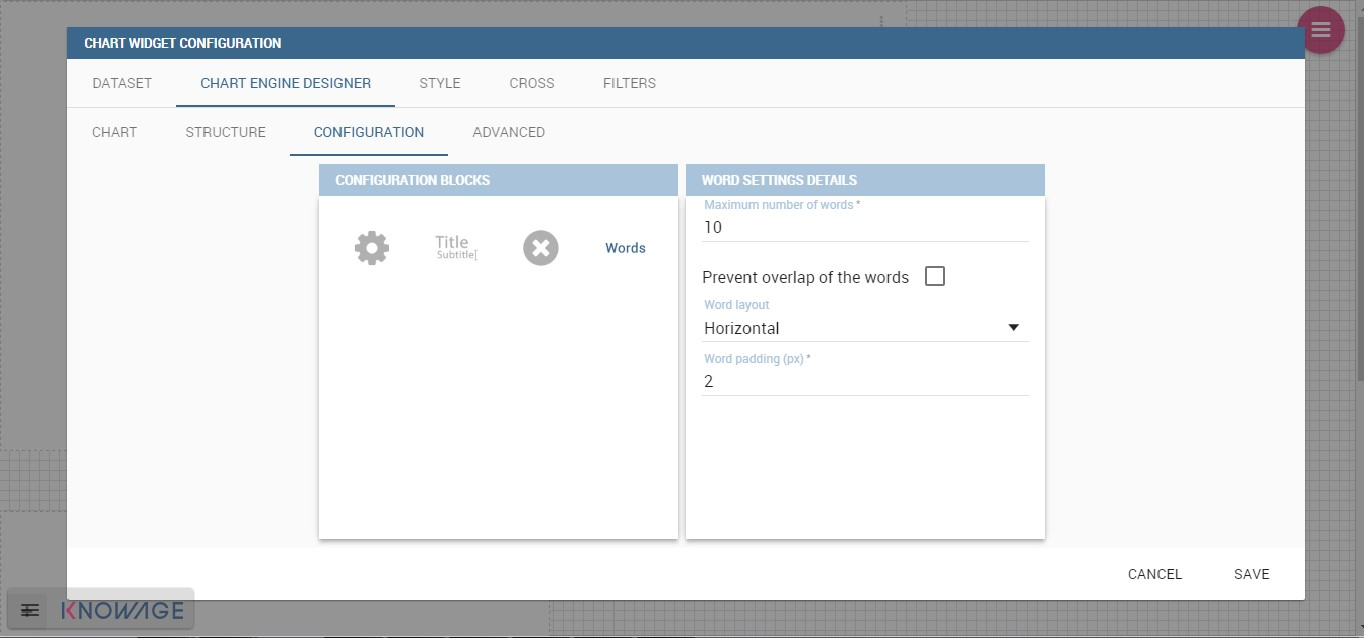Viewport: 1364px width, 638px height.
Task: Click the Knowage logo
Action: (123, 610)
